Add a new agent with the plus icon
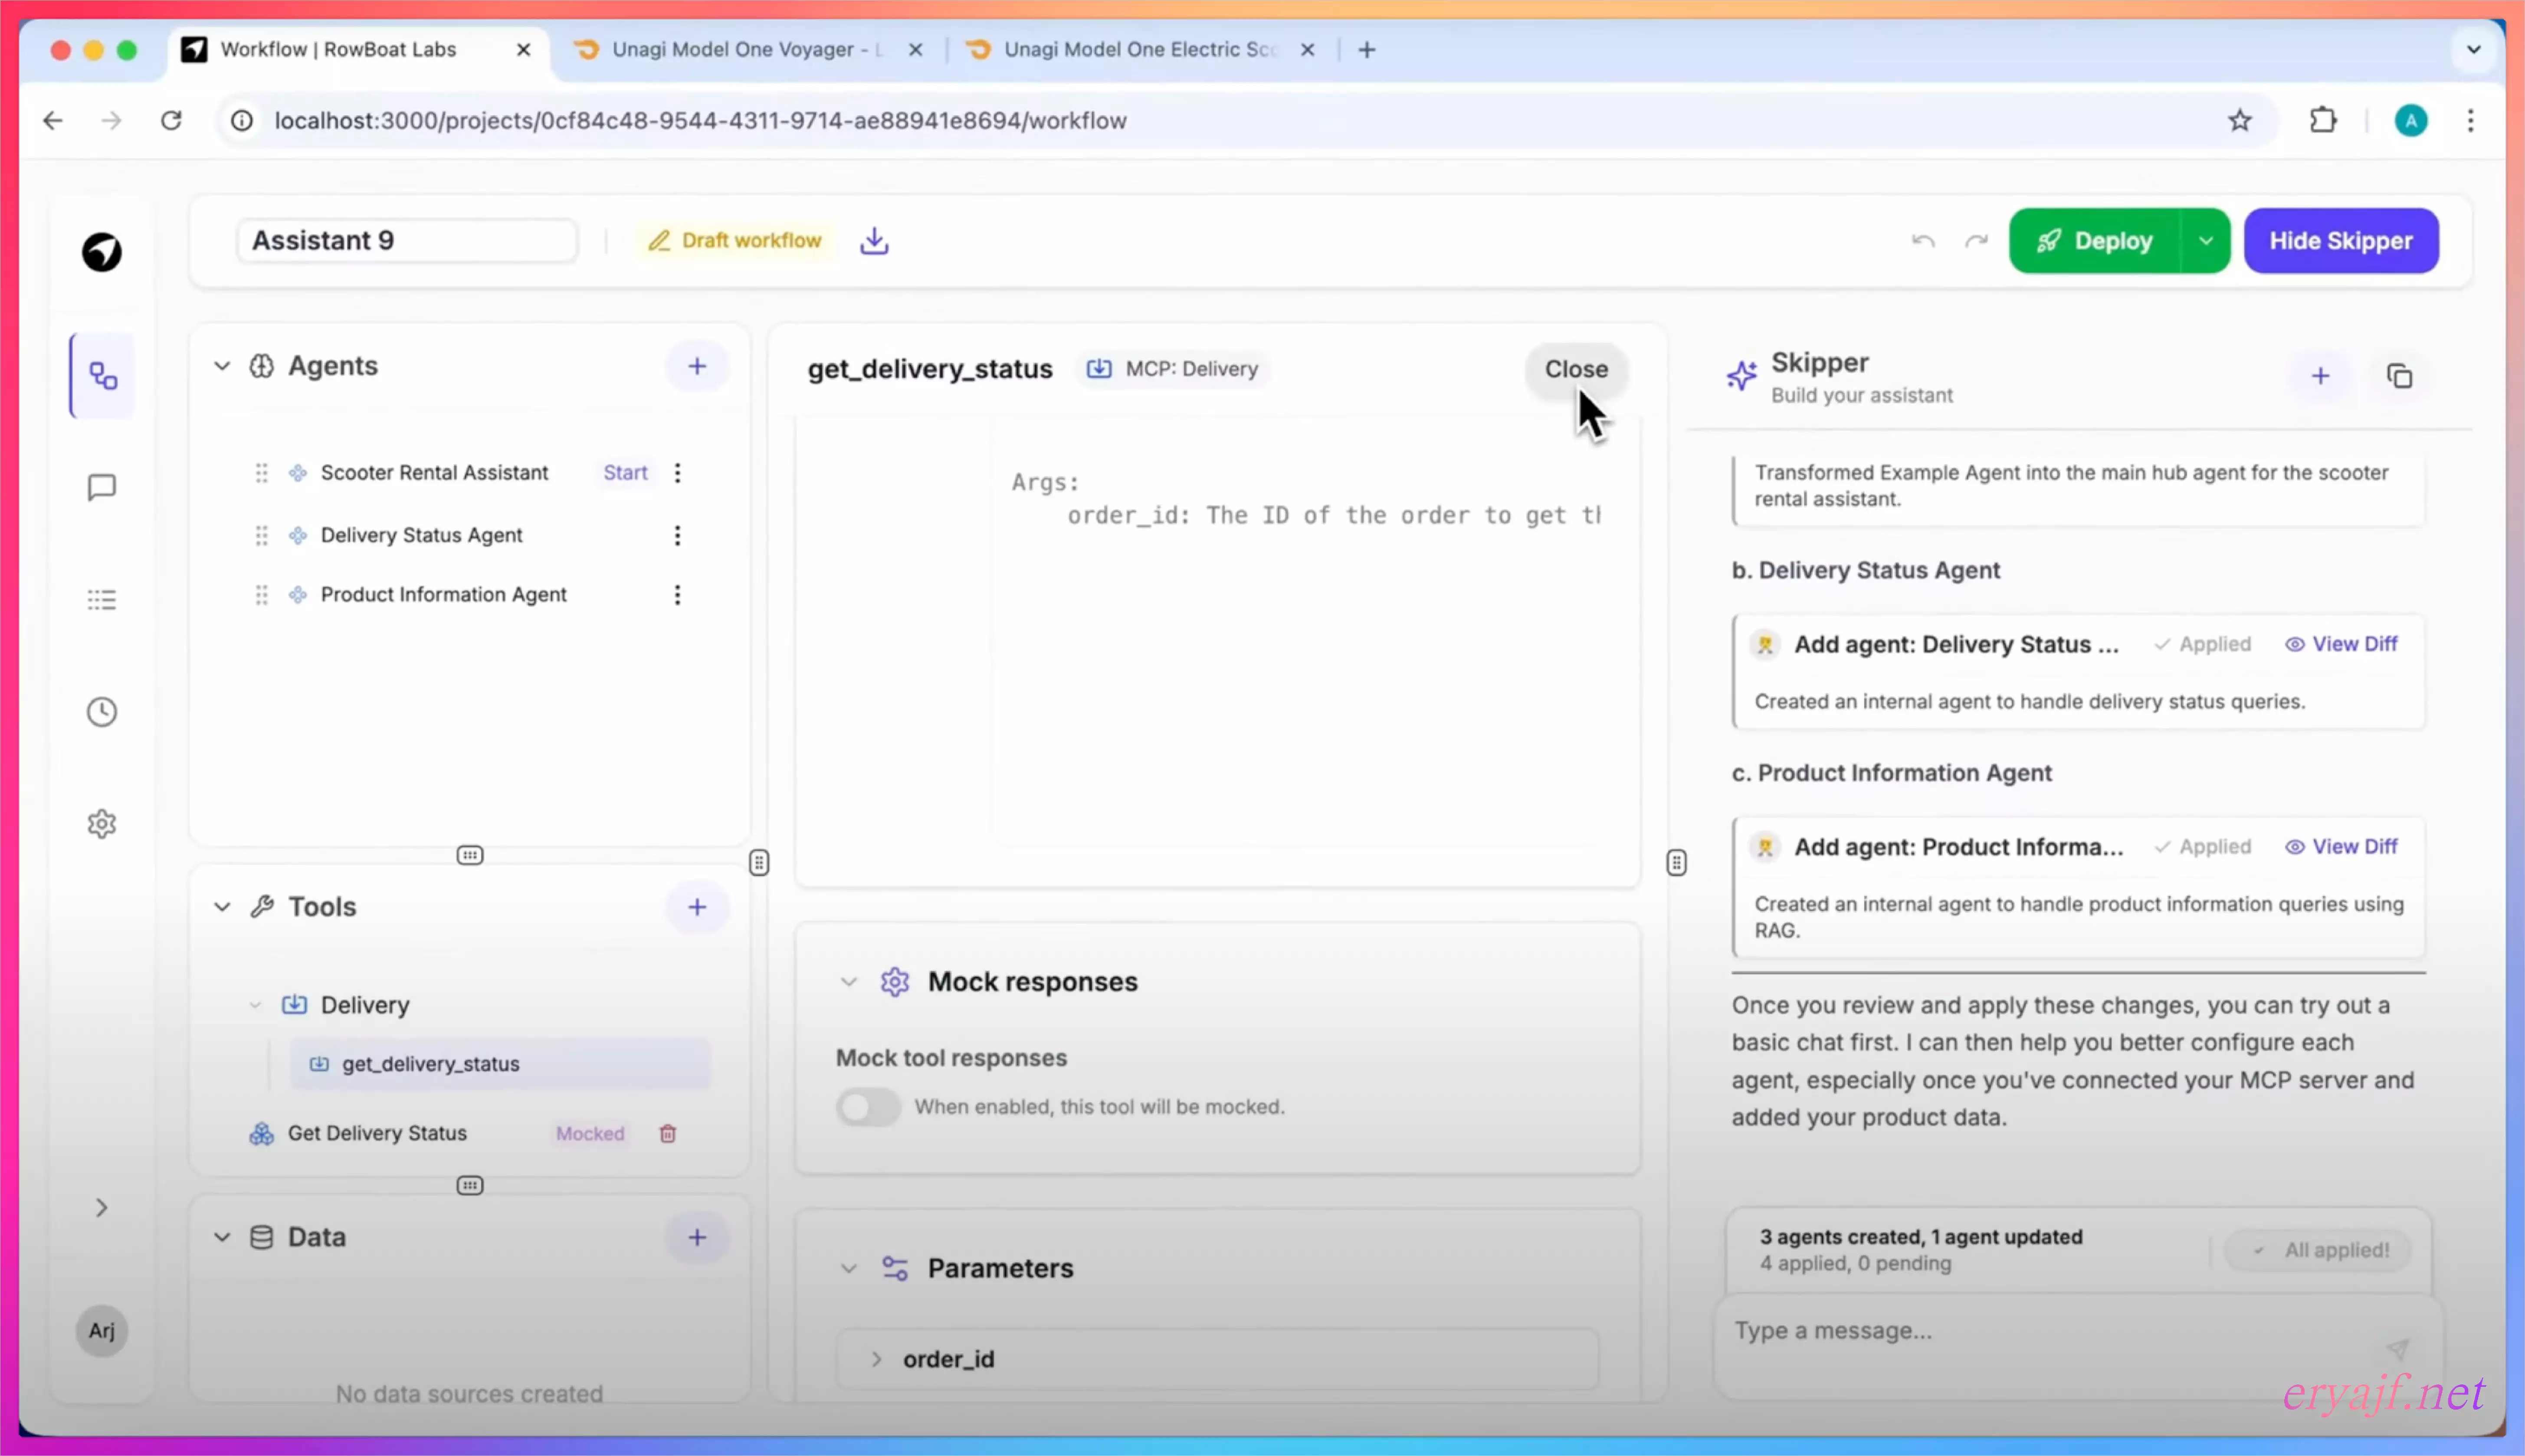Image resolution: width=2525 pixels, height=1456 pixels. (x=697, y=366)
